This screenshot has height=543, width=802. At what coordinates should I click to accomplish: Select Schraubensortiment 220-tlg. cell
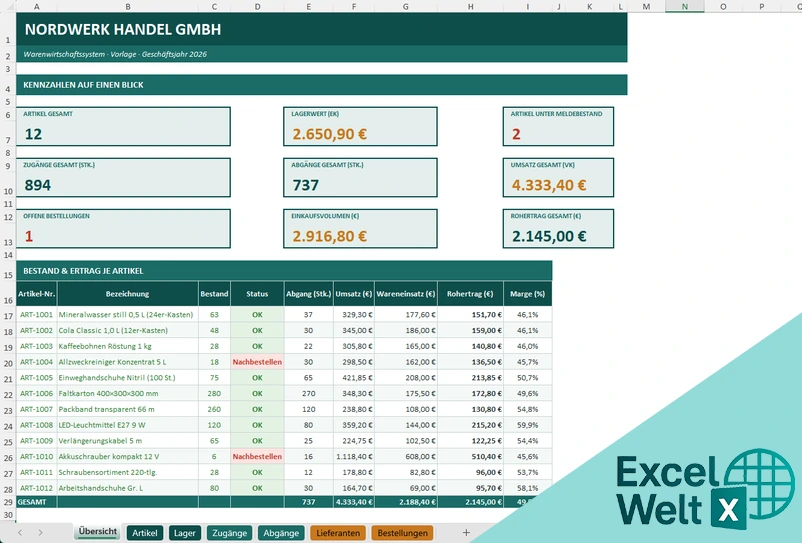(x=127, y=472)
